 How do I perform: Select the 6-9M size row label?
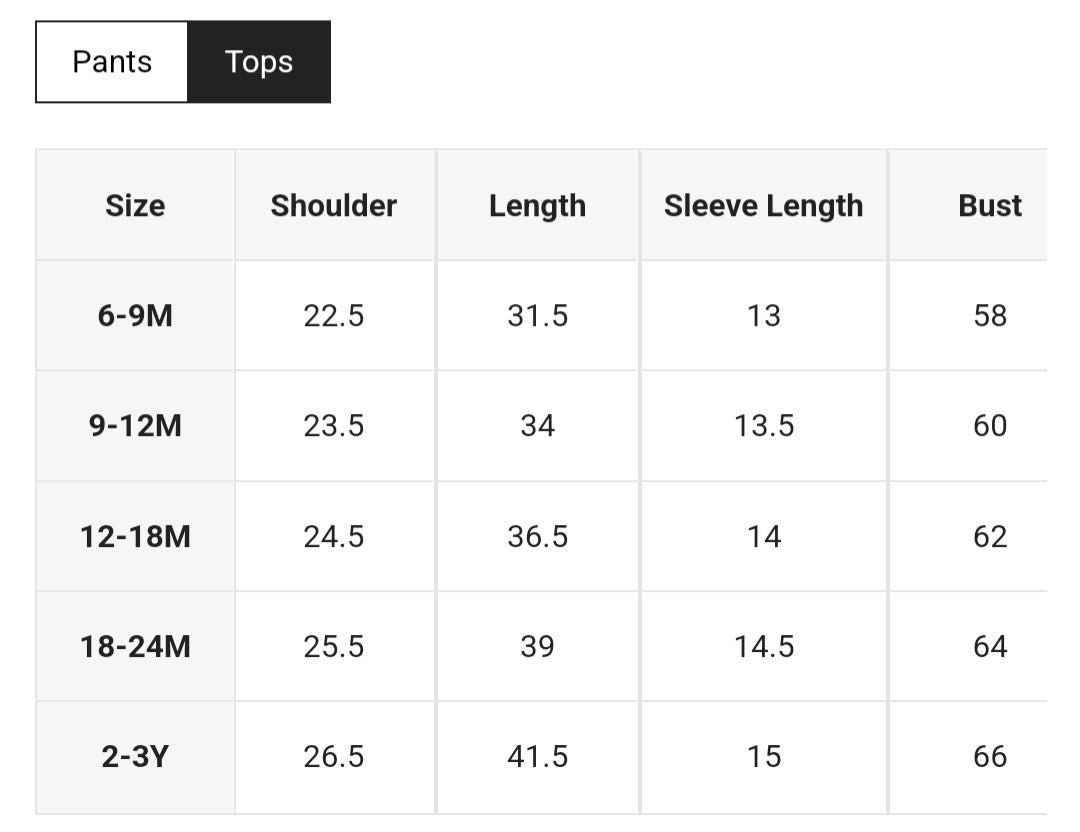click(x=135, y=315)
